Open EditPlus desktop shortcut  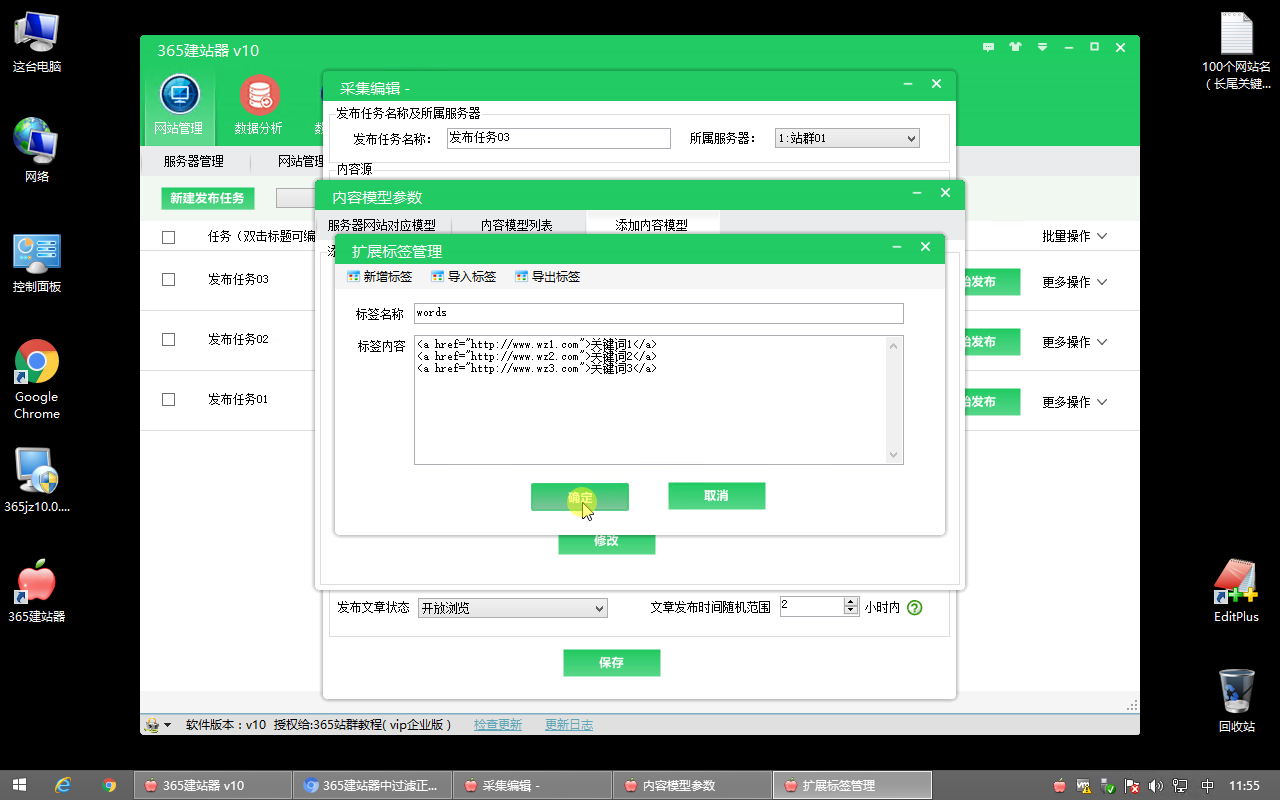tap(1237, 591)
